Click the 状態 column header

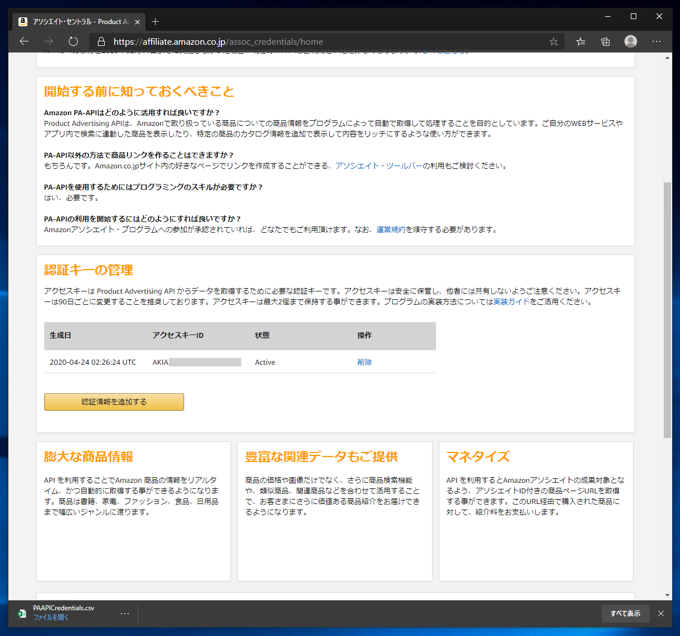[262, 335]
